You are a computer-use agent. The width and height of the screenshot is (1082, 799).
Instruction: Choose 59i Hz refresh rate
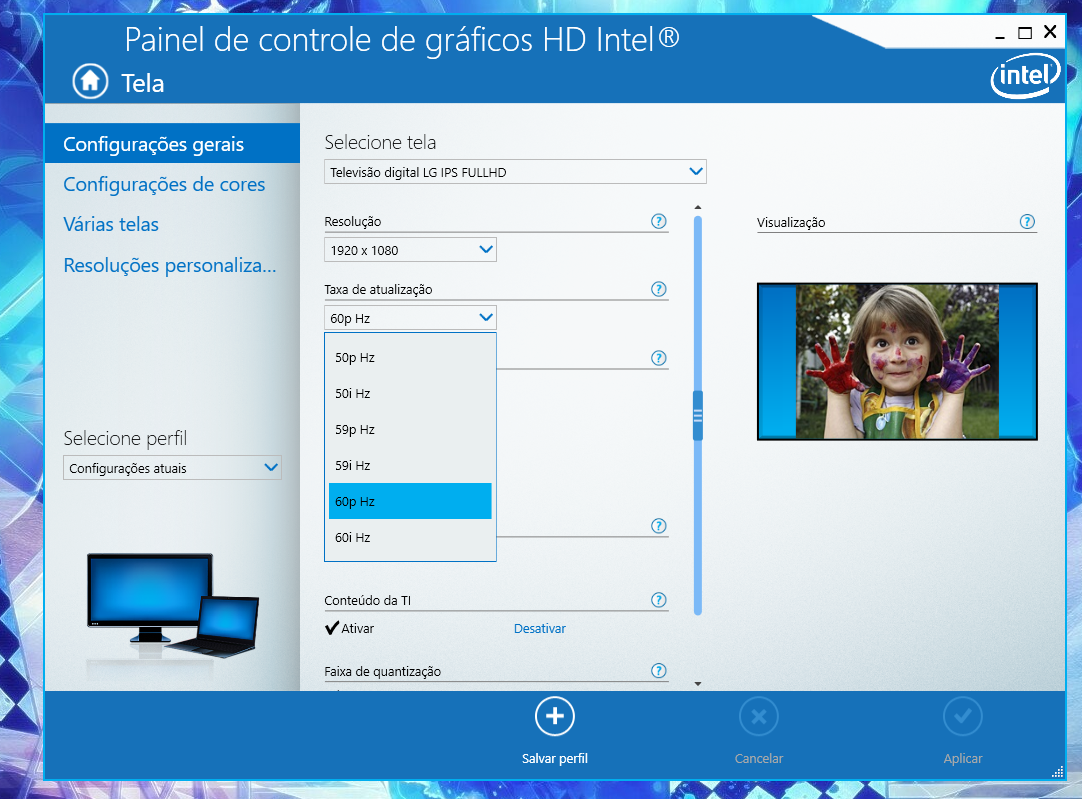coord(410,465)
